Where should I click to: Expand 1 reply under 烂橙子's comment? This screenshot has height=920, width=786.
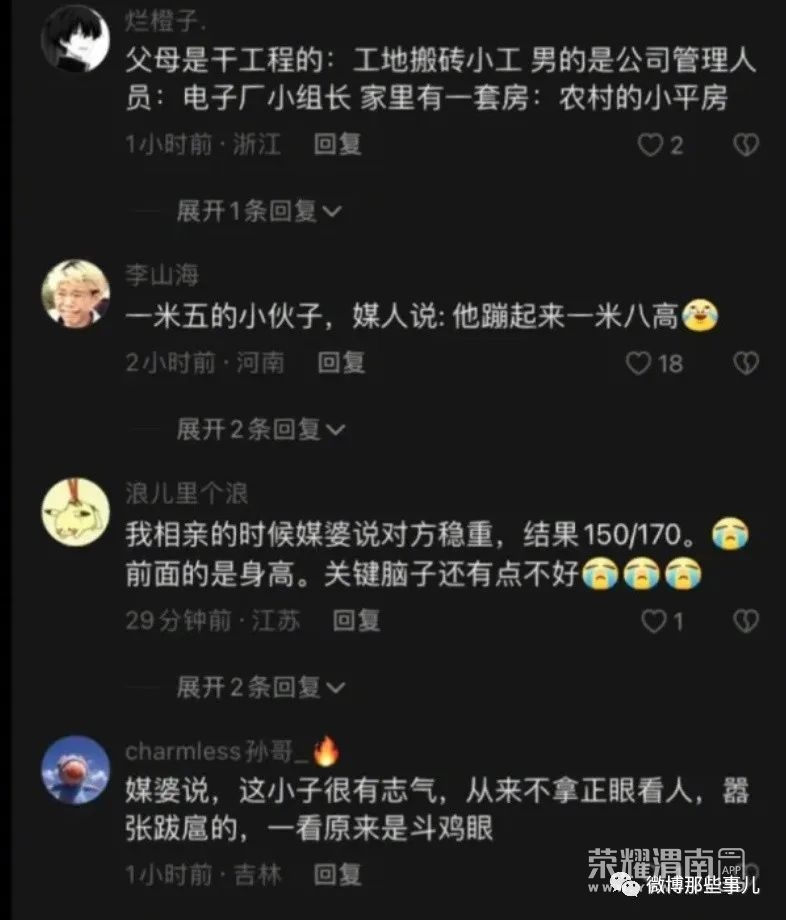click(259, 211)
